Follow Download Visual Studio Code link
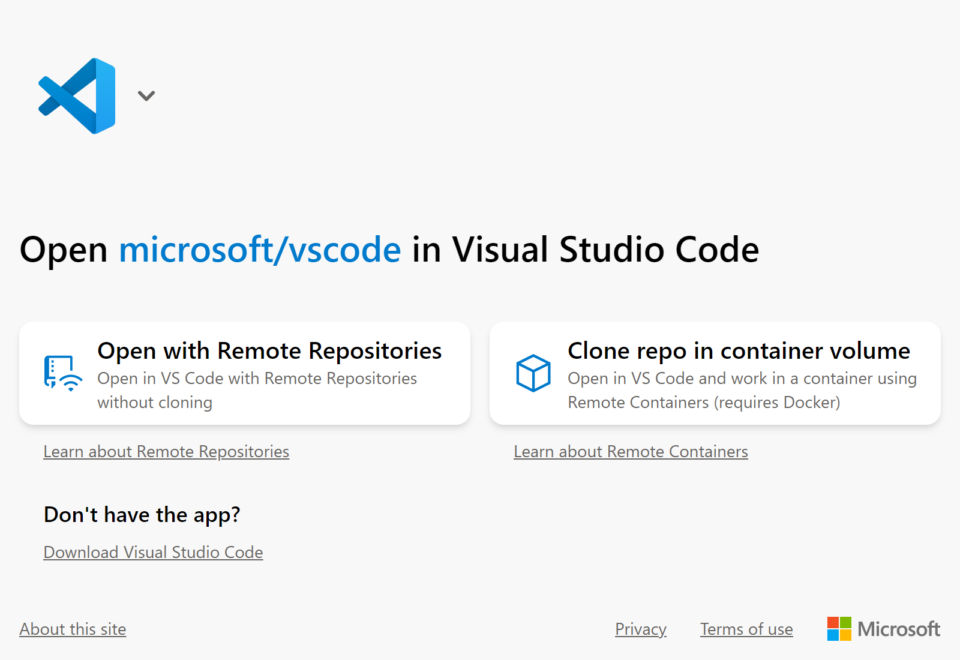 pos(153,552)
